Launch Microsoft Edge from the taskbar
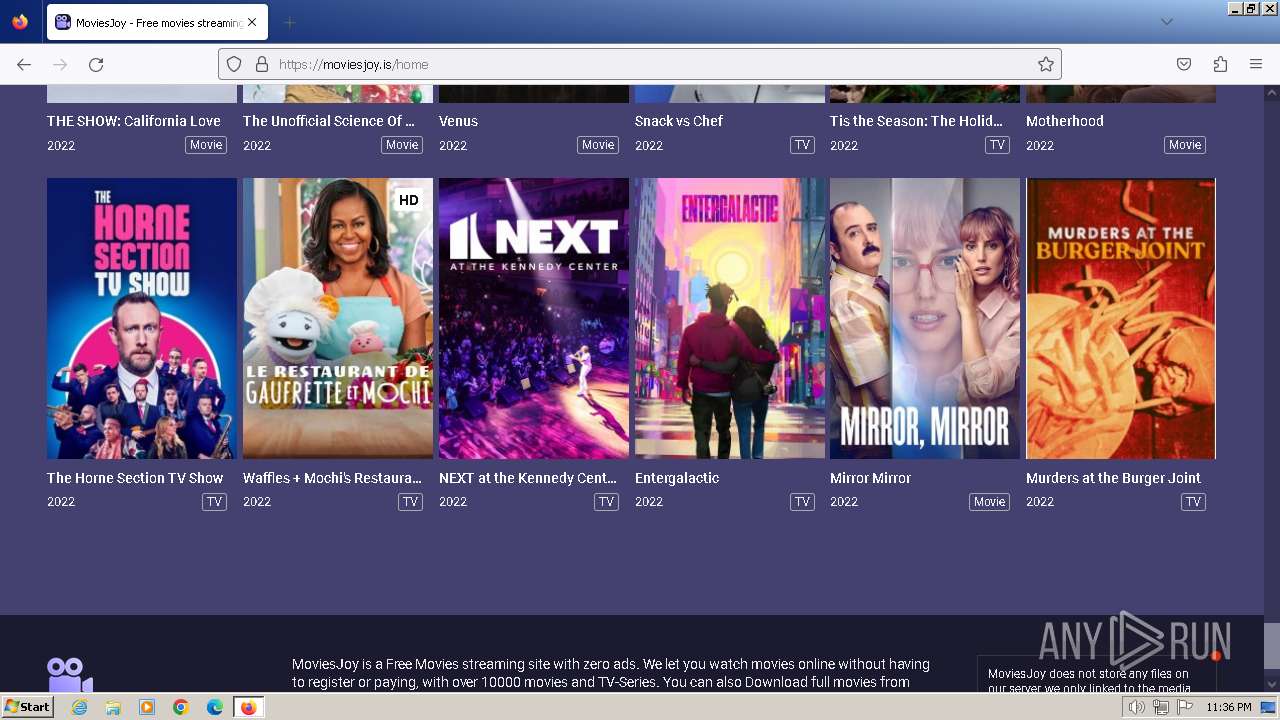 (215, 707)
